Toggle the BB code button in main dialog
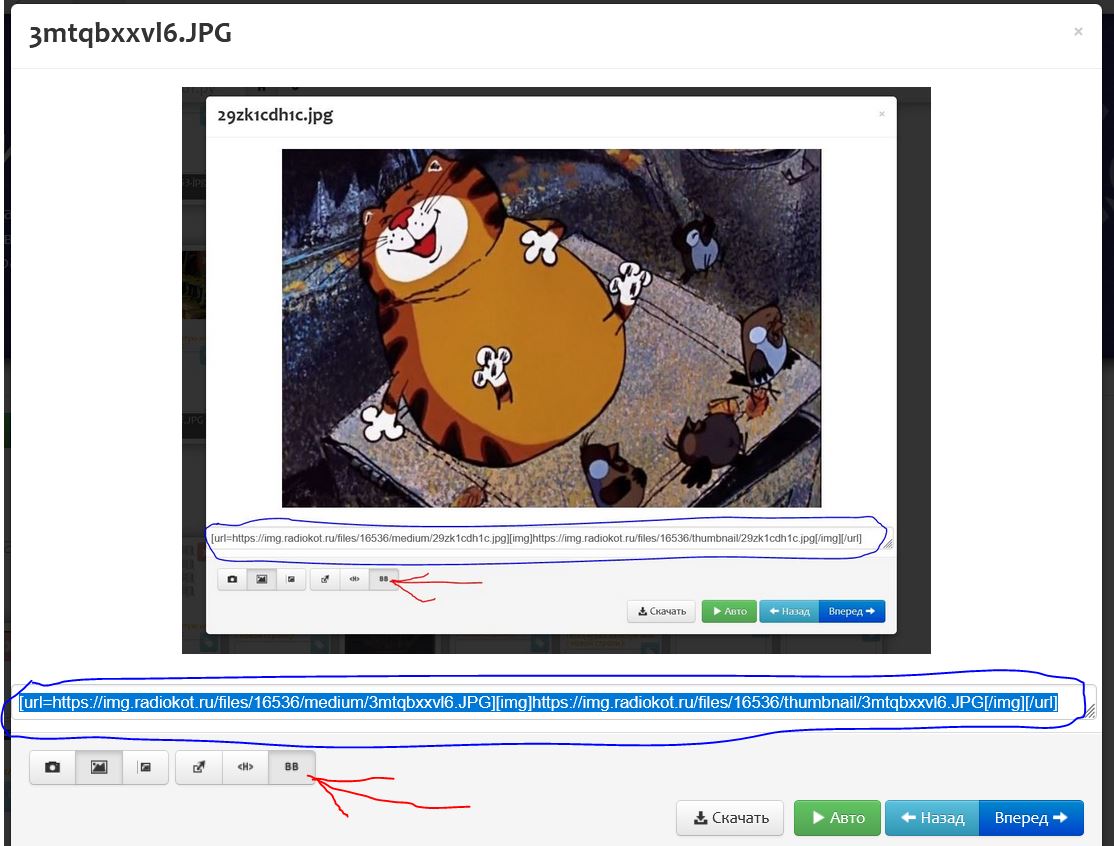The width and height of the screenshot is (1114, 846). tap(292, 767)
